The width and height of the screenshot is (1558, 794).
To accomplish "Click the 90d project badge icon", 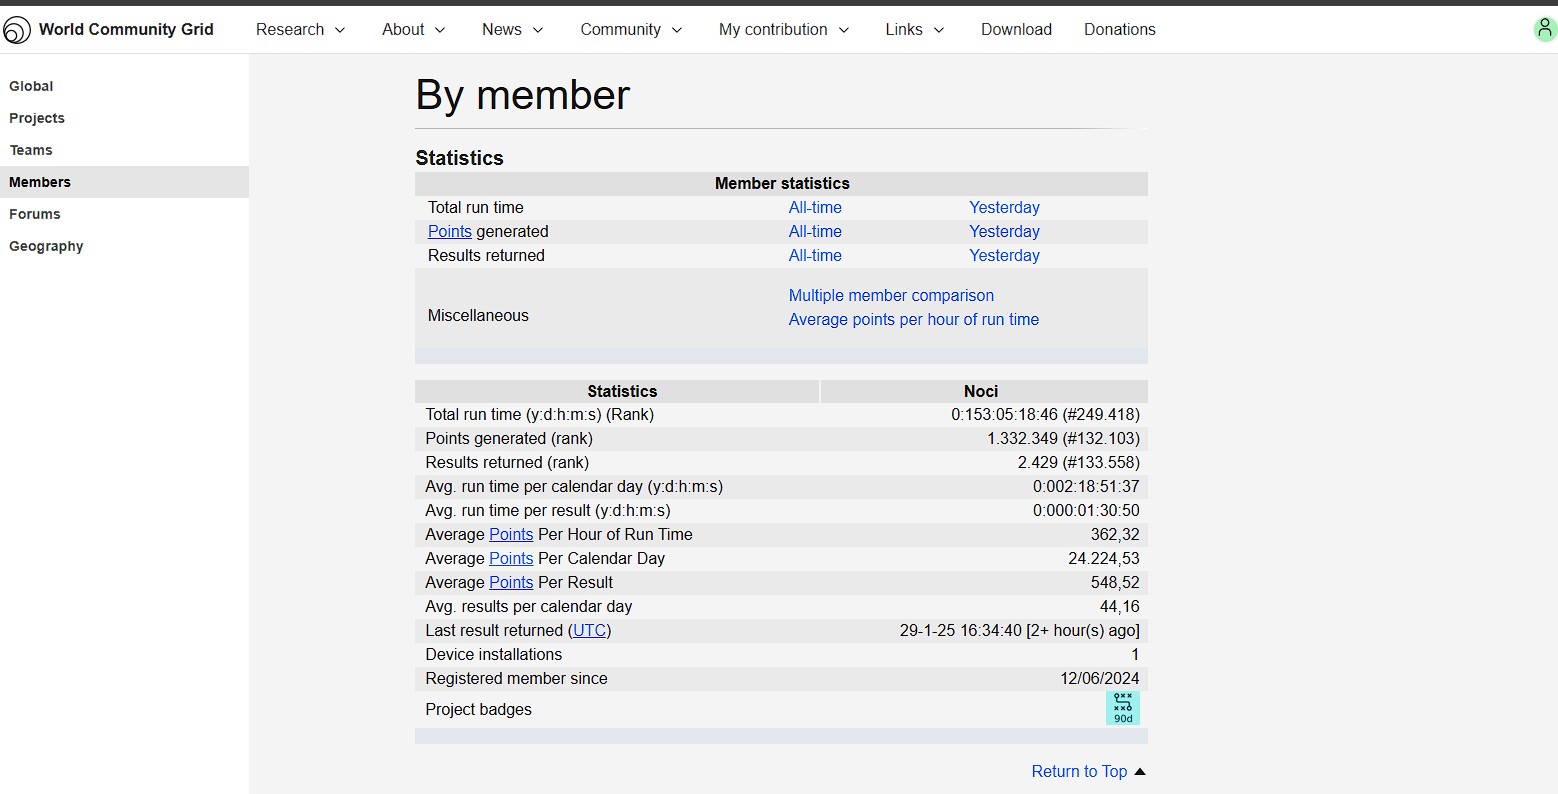I will pyautogui.click(x=1123, y=708).
